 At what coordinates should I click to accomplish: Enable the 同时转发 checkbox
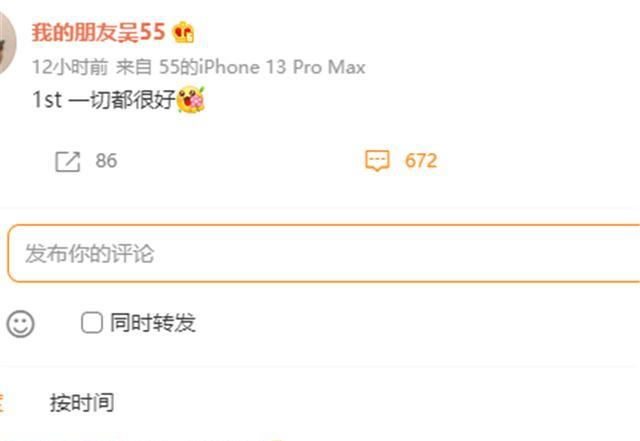[x=92, y=323]
